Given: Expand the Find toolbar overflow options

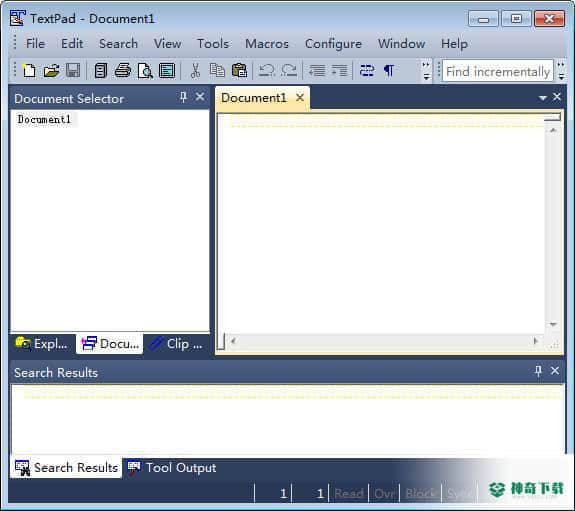Looking at the screenshot, I should click(561, 71).
